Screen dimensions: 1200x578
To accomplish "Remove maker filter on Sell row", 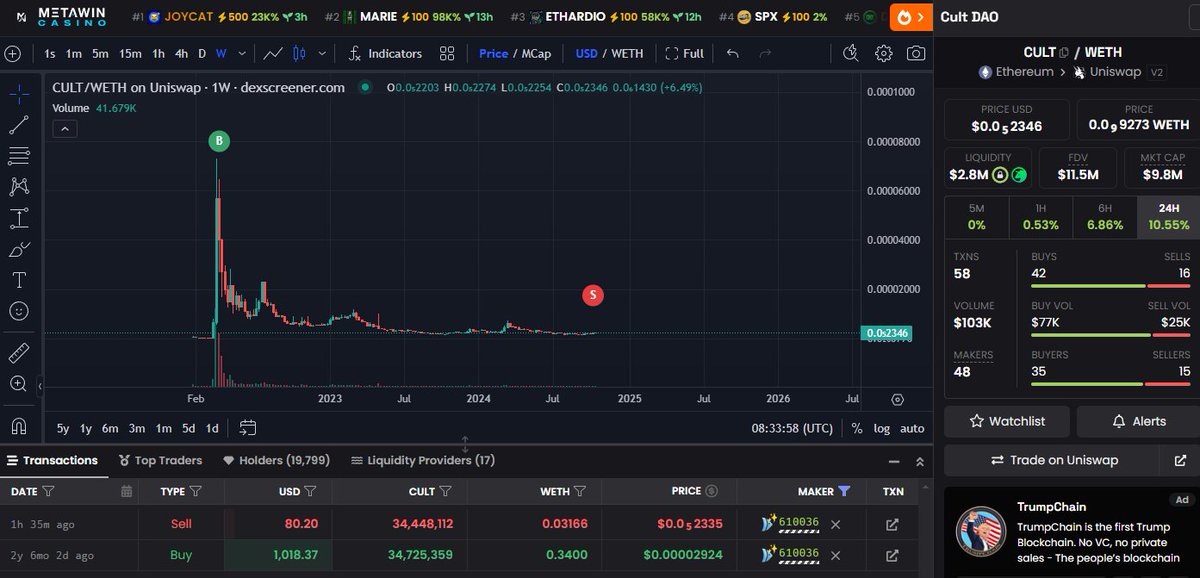I will pyautogui.click(x=835, y=524).
